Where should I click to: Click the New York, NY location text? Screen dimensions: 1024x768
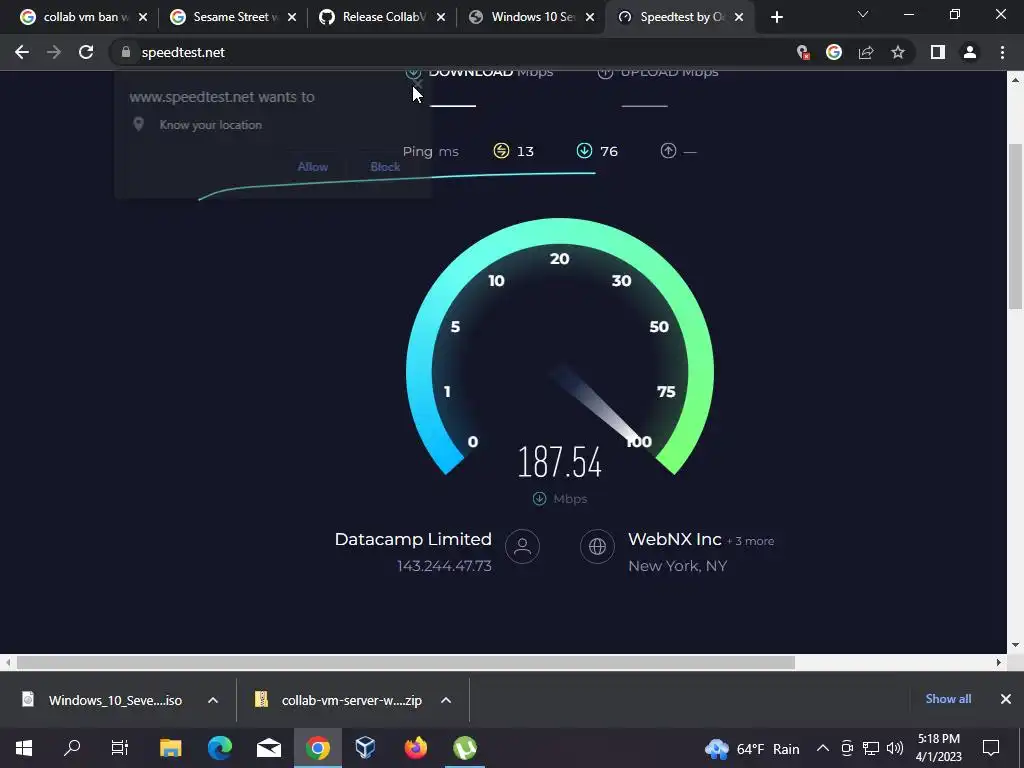pyautogui.click(x=677, y=566)
